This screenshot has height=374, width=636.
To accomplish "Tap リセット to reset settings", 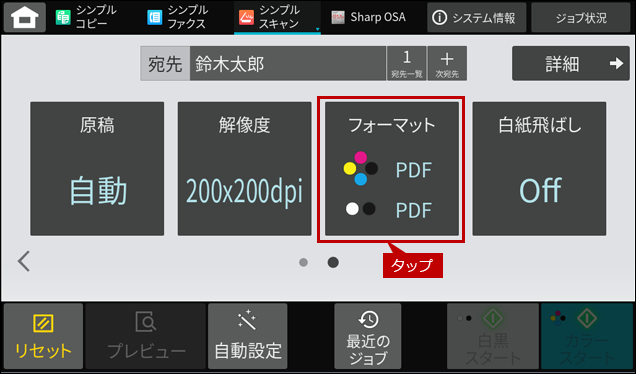I will 43,336.
